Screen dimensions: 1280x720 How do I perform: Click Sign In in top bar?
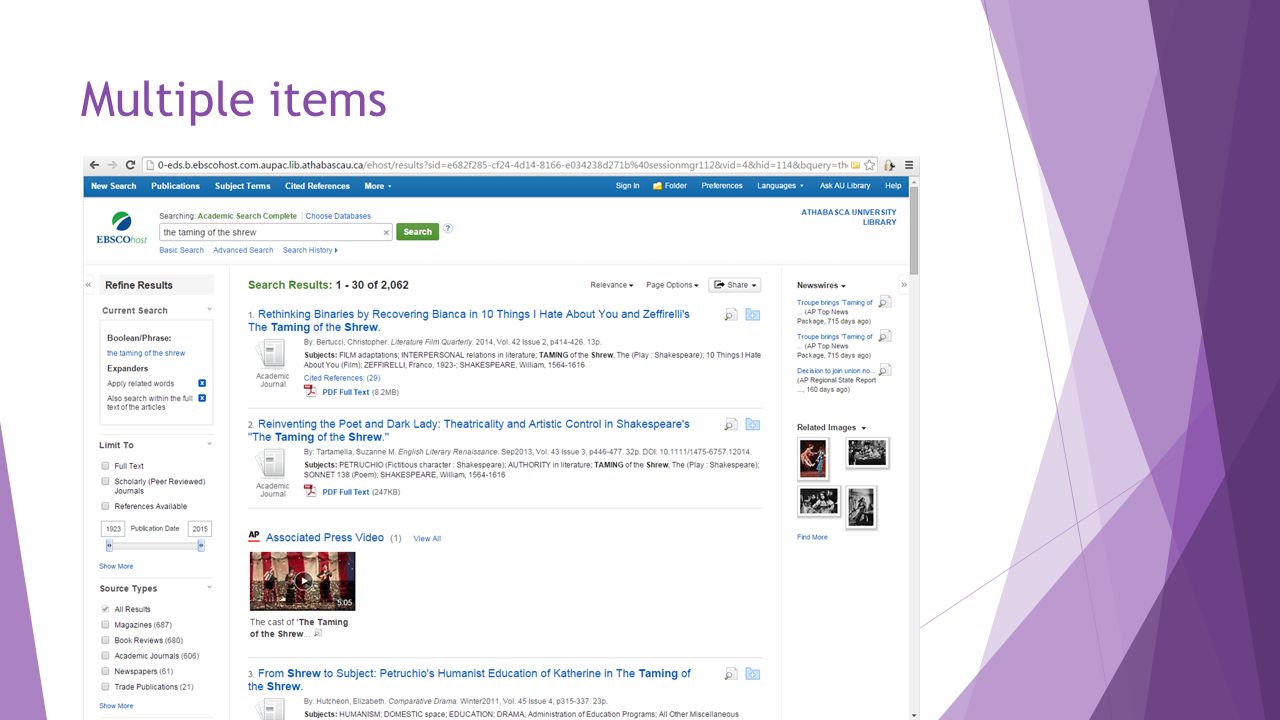627,186
